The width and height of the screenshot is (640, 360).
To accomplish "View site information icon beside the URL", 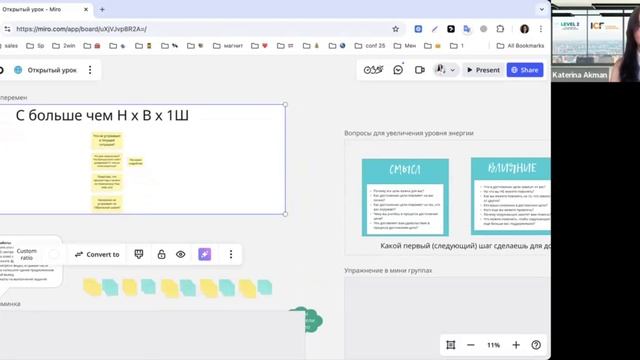I will click(7, 29).
